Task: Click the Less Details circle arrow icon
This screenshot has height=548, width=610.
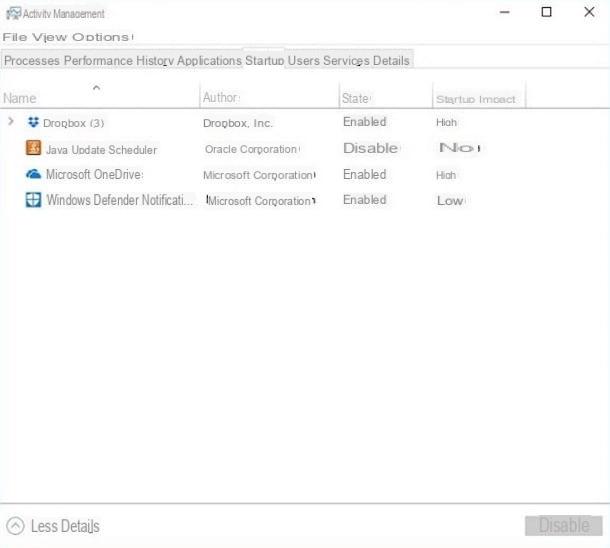Action: [15, 526]
